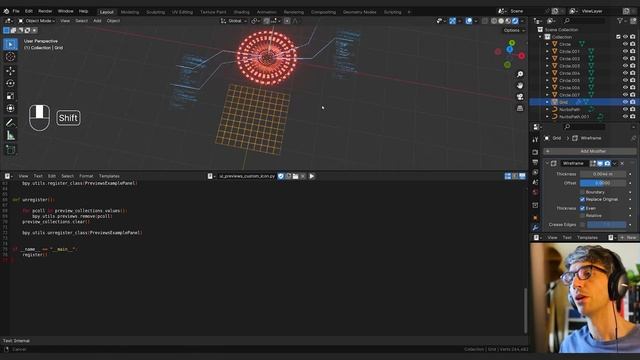Image resolution: width=640 pixels, height=360 pixels.
Task: Click the fake user shield icon
Action: [281, 176]
